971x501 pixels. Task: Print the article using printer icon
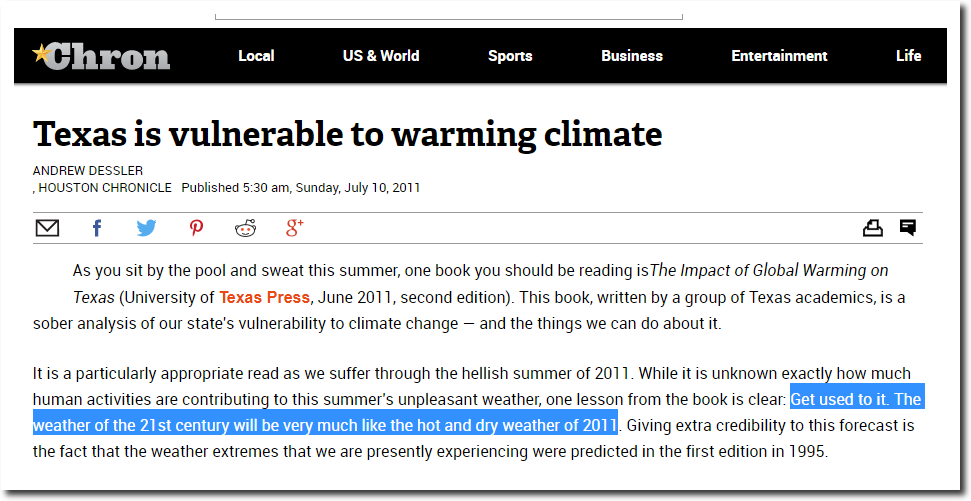(873, 228)
